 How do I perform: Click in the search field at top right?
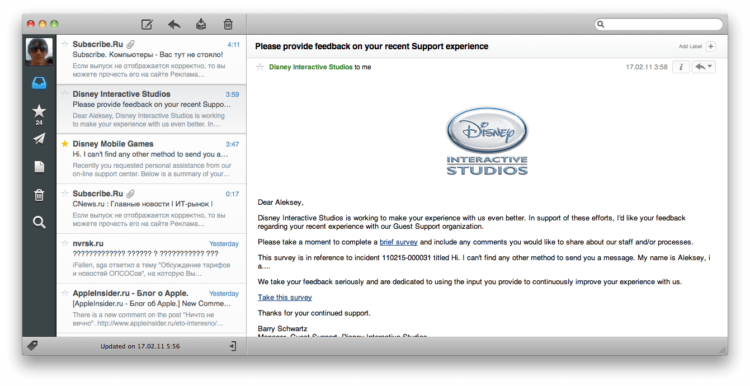tap(659, 24)
